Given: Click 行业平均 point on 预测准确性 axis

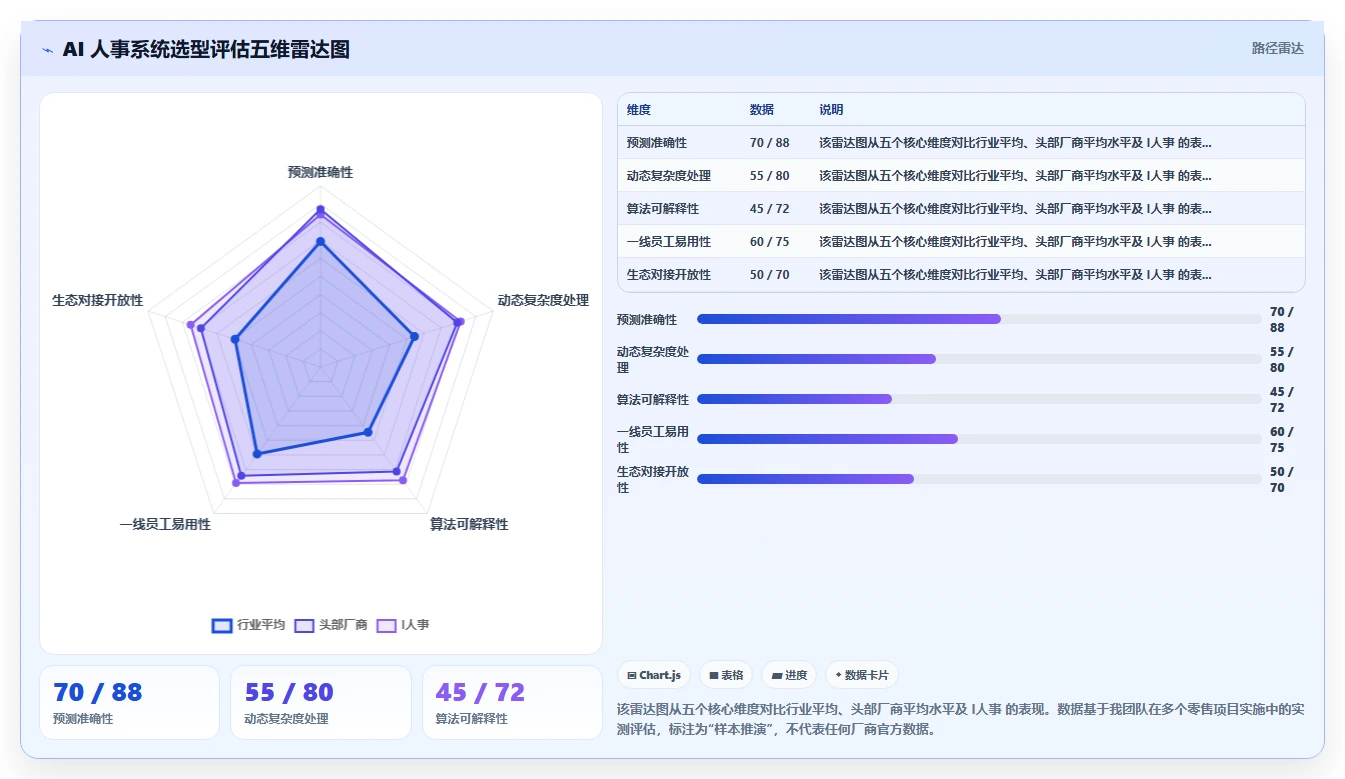Looking at the screenshot, I should [320, 241].
